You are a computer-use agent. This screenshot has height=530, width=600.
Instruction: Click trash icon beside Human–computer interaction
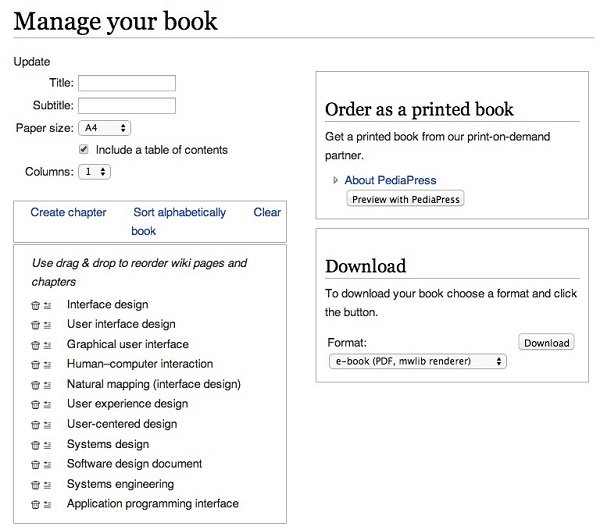pyautogui.click(x=35, y=365)
